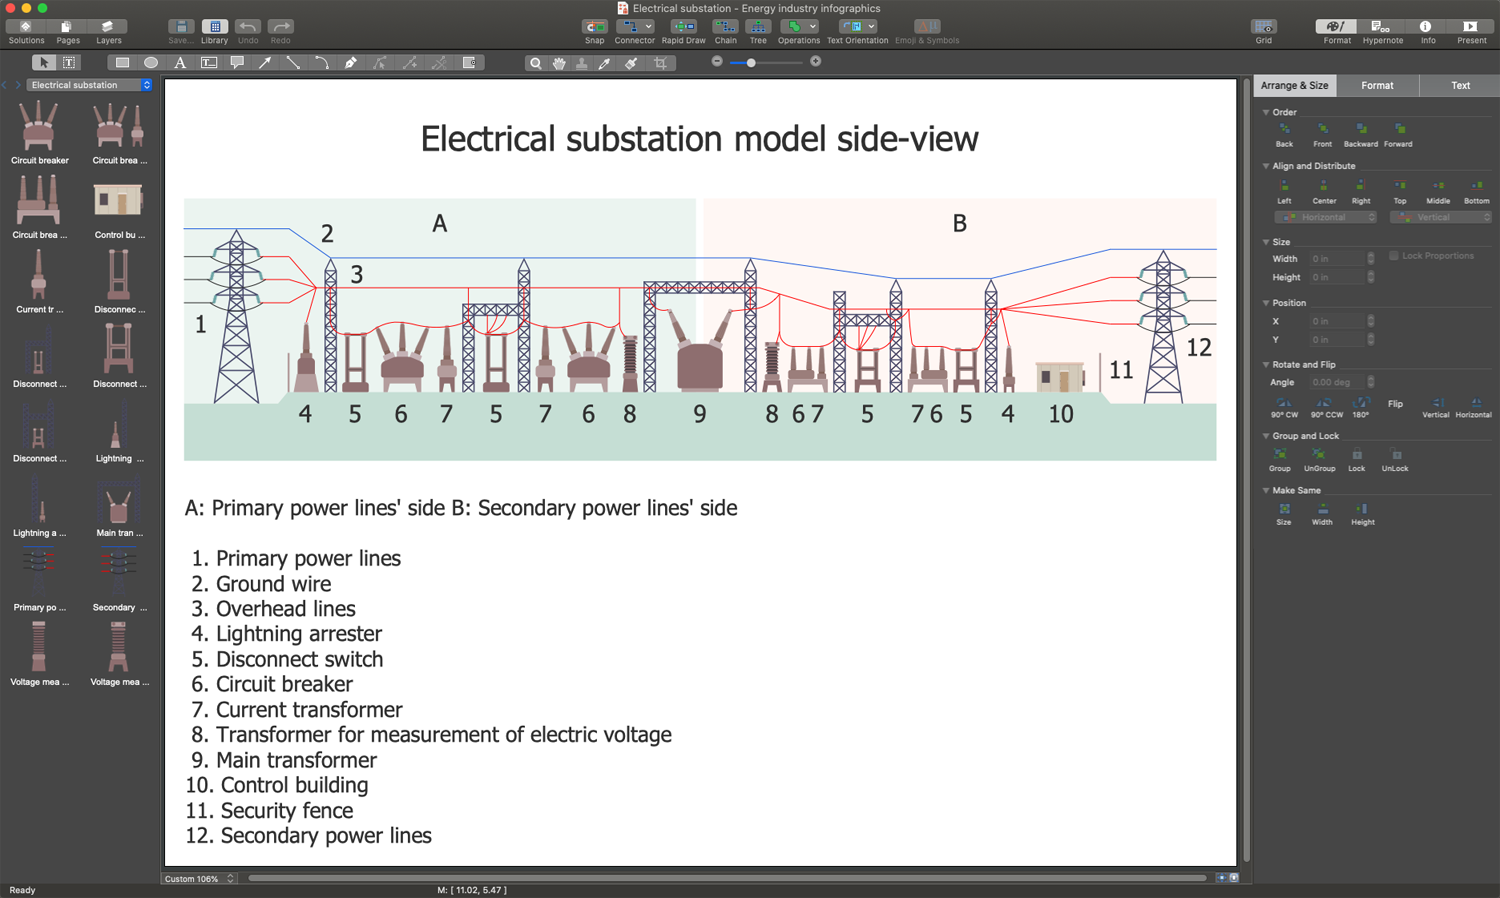Click the Rapid Draw toolbar icon

(683, 32)
